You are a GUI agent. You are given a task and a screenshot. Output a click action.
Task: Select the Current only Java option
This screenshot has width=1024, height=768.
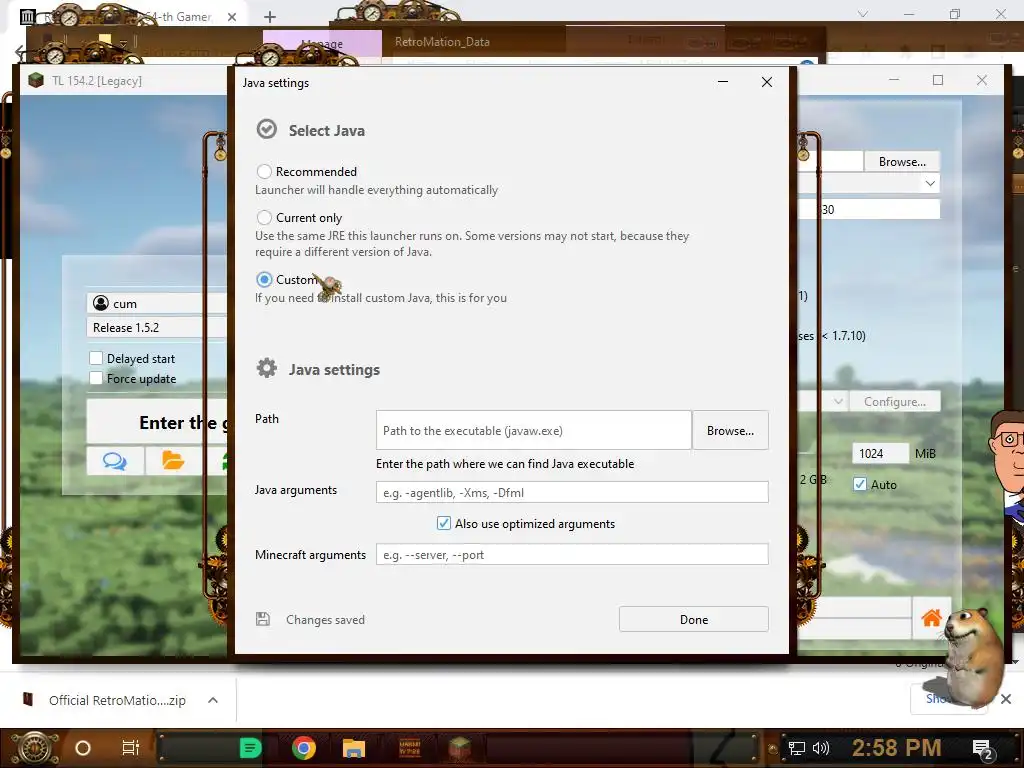coord(264,217)
